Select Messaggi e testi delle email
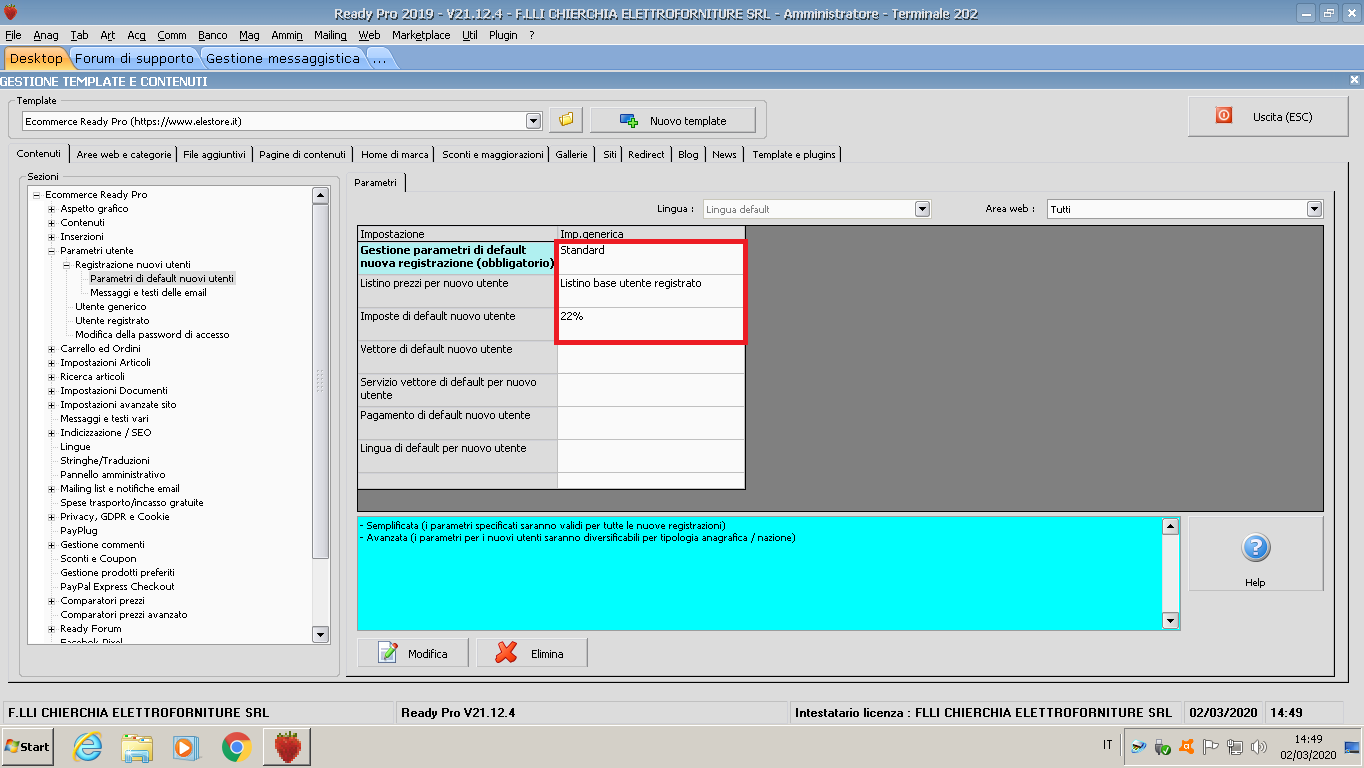This screenshot has width=1364, height=768. (x=148, y=293)
